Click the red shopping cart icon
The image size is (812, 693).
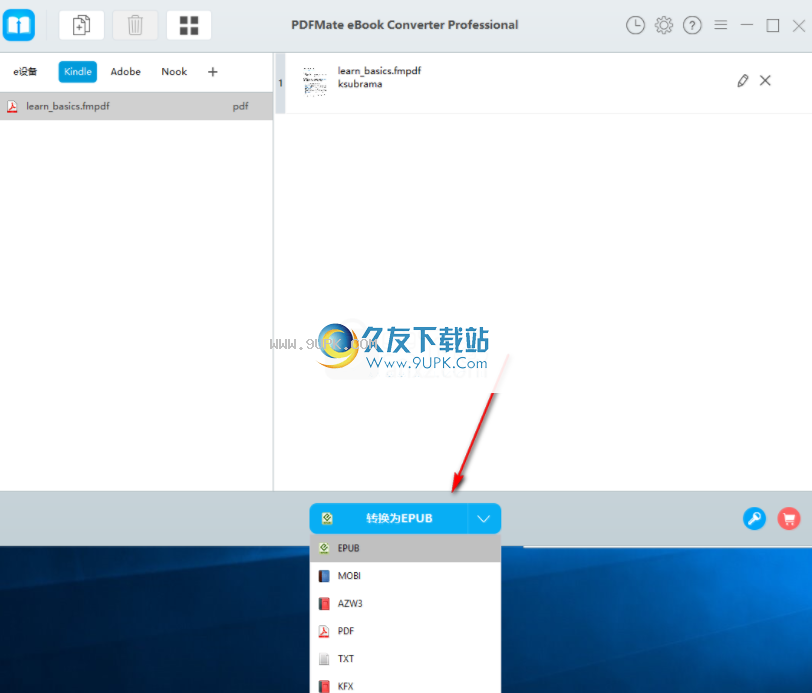click(x=789, y=518)
